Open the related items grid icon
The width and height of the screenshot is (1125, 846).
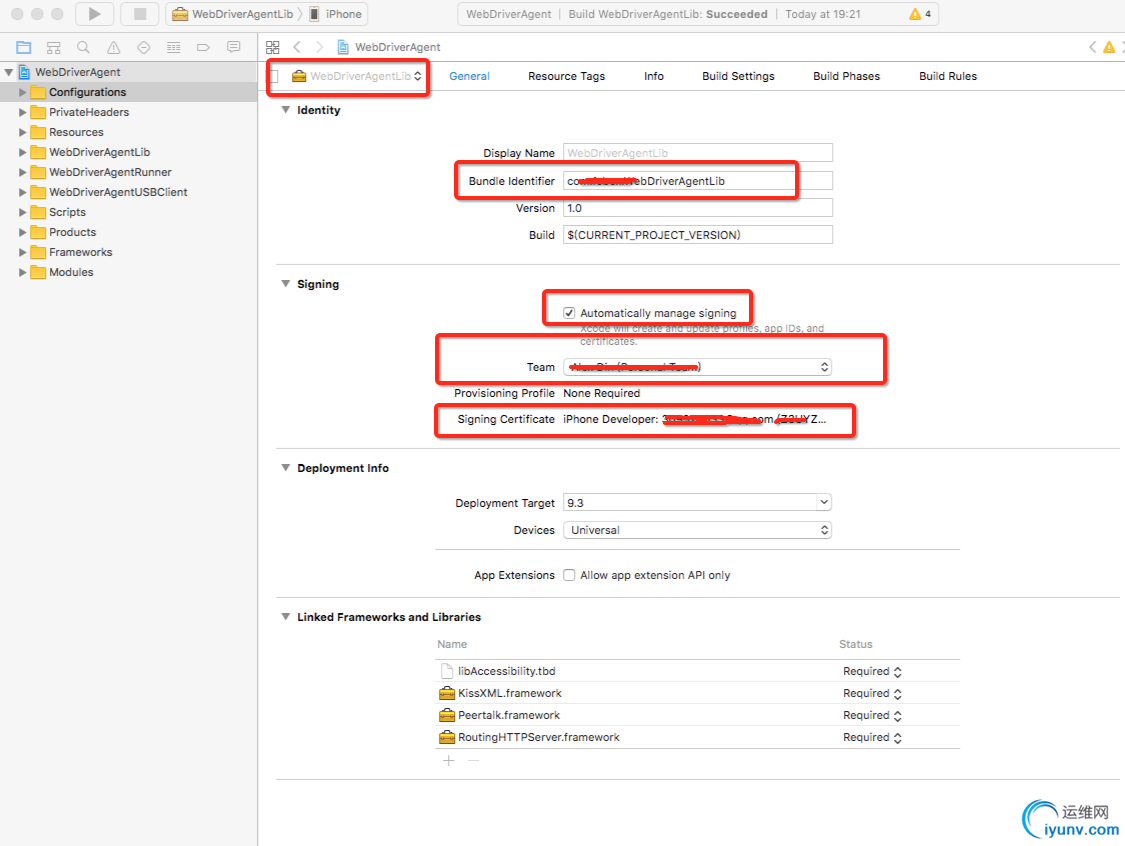pos(273,47)
